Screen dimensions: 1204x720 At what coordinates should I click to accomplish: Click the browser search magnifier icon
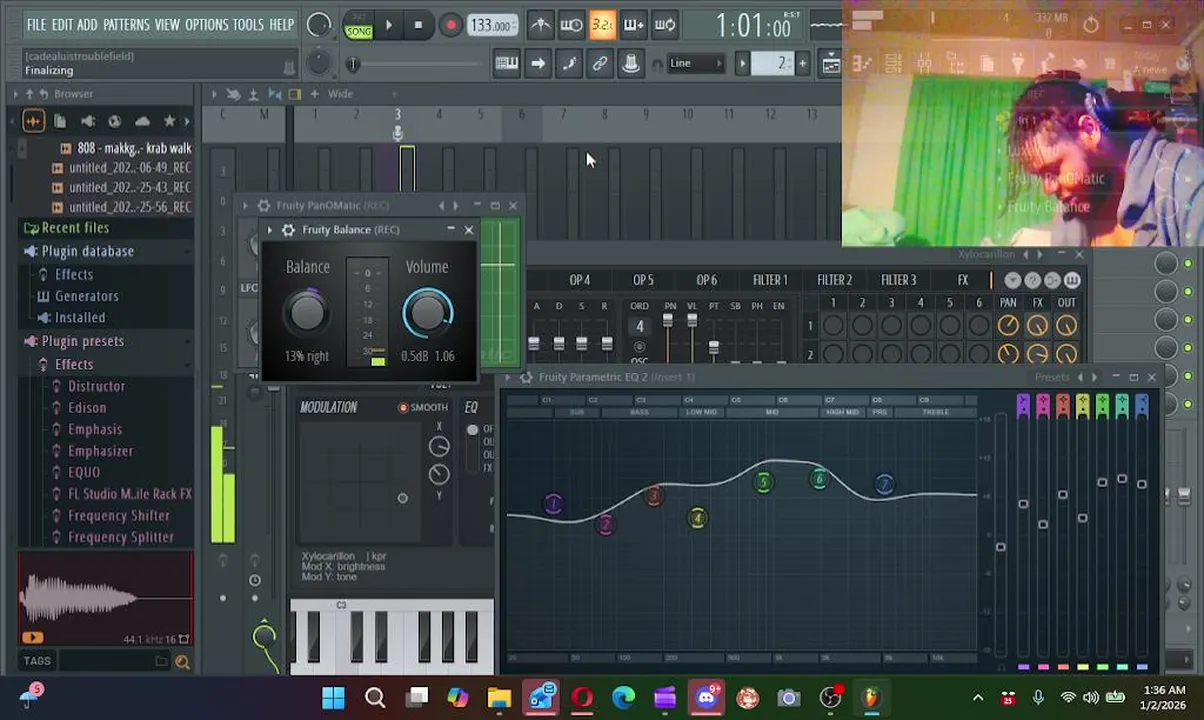(x=182, y=661)
